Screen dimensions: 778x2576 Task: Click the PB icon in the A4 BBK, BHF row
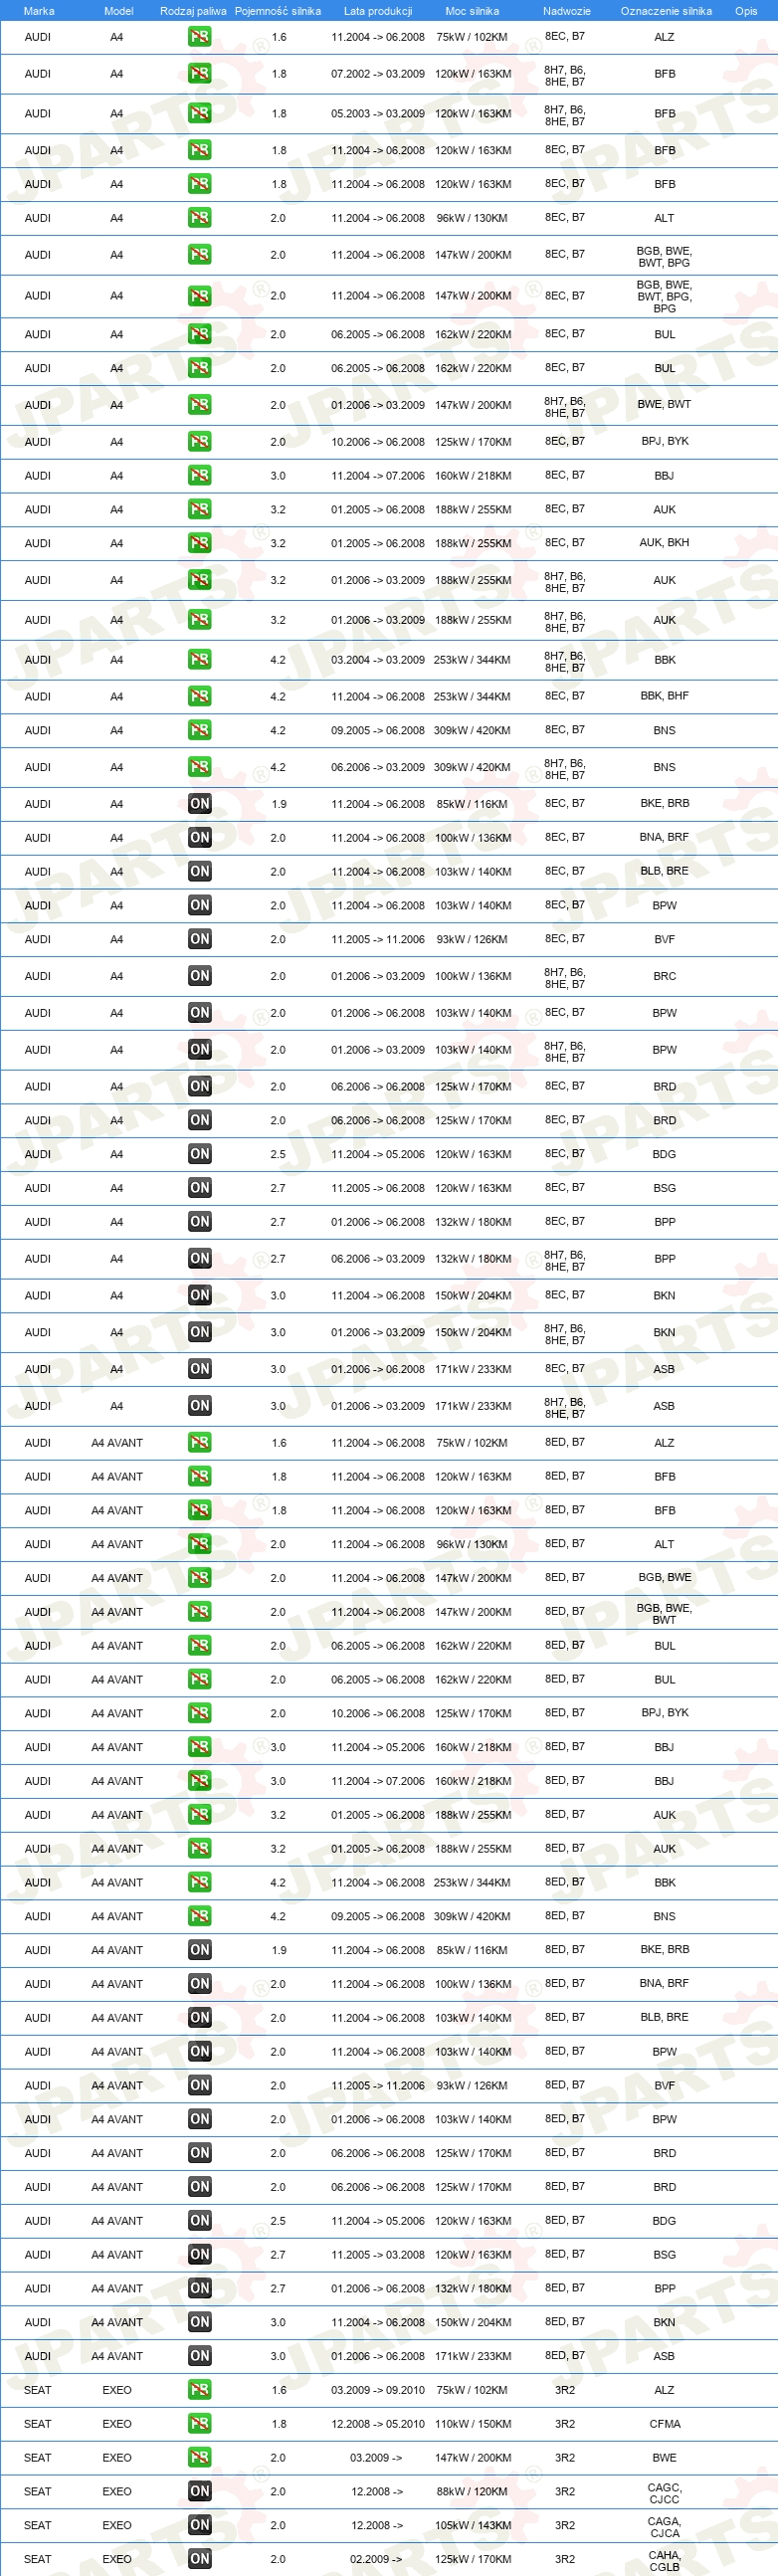199,696
